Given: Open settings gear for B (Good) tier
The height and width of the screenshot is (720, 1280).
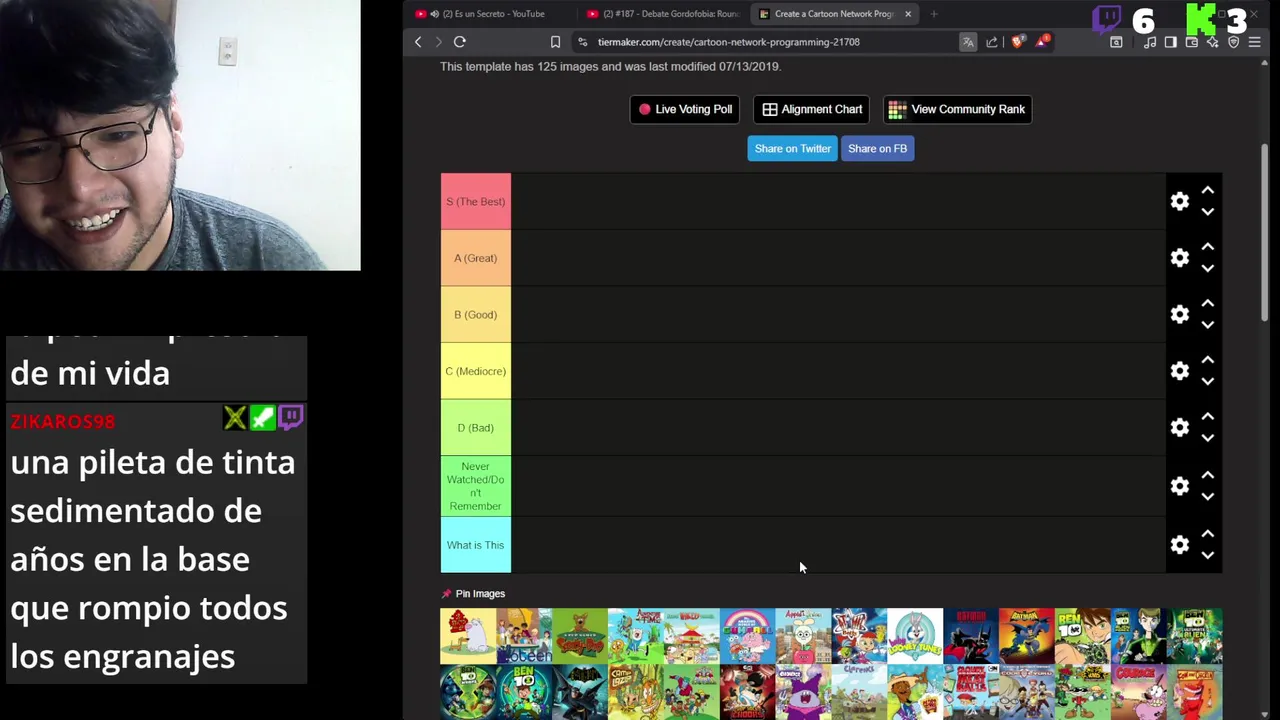Looking at the screenshot, I should coord(1180,314).
